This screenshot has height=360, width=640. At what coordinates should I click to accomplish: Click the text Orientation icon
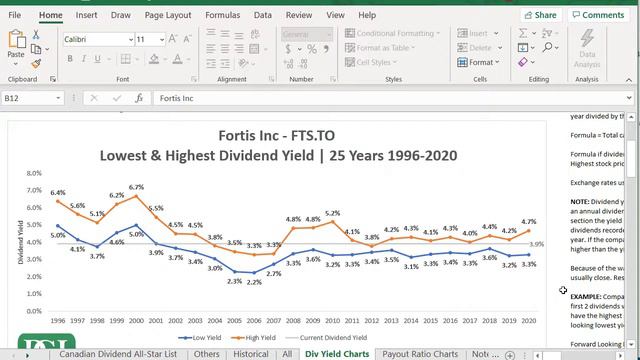tap(243, 63)
